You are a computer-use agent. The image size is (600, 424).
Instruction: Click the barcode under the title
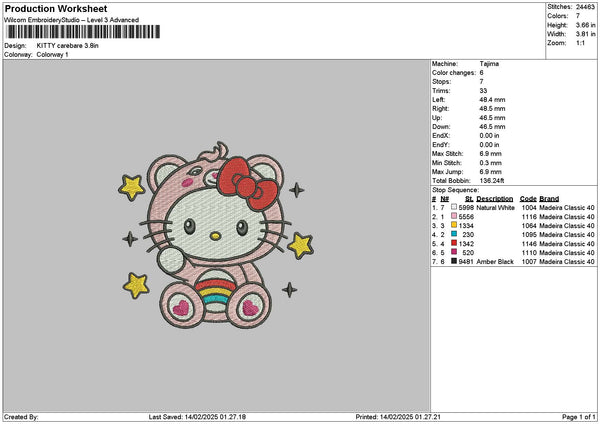[83, 32]
